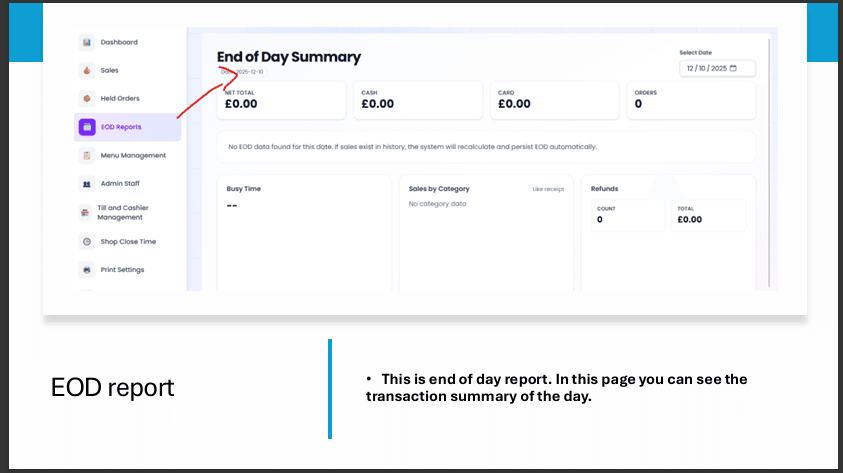Select the Print Settings printer icon
This screenshot has height=473, width=843.
(87, 270)
